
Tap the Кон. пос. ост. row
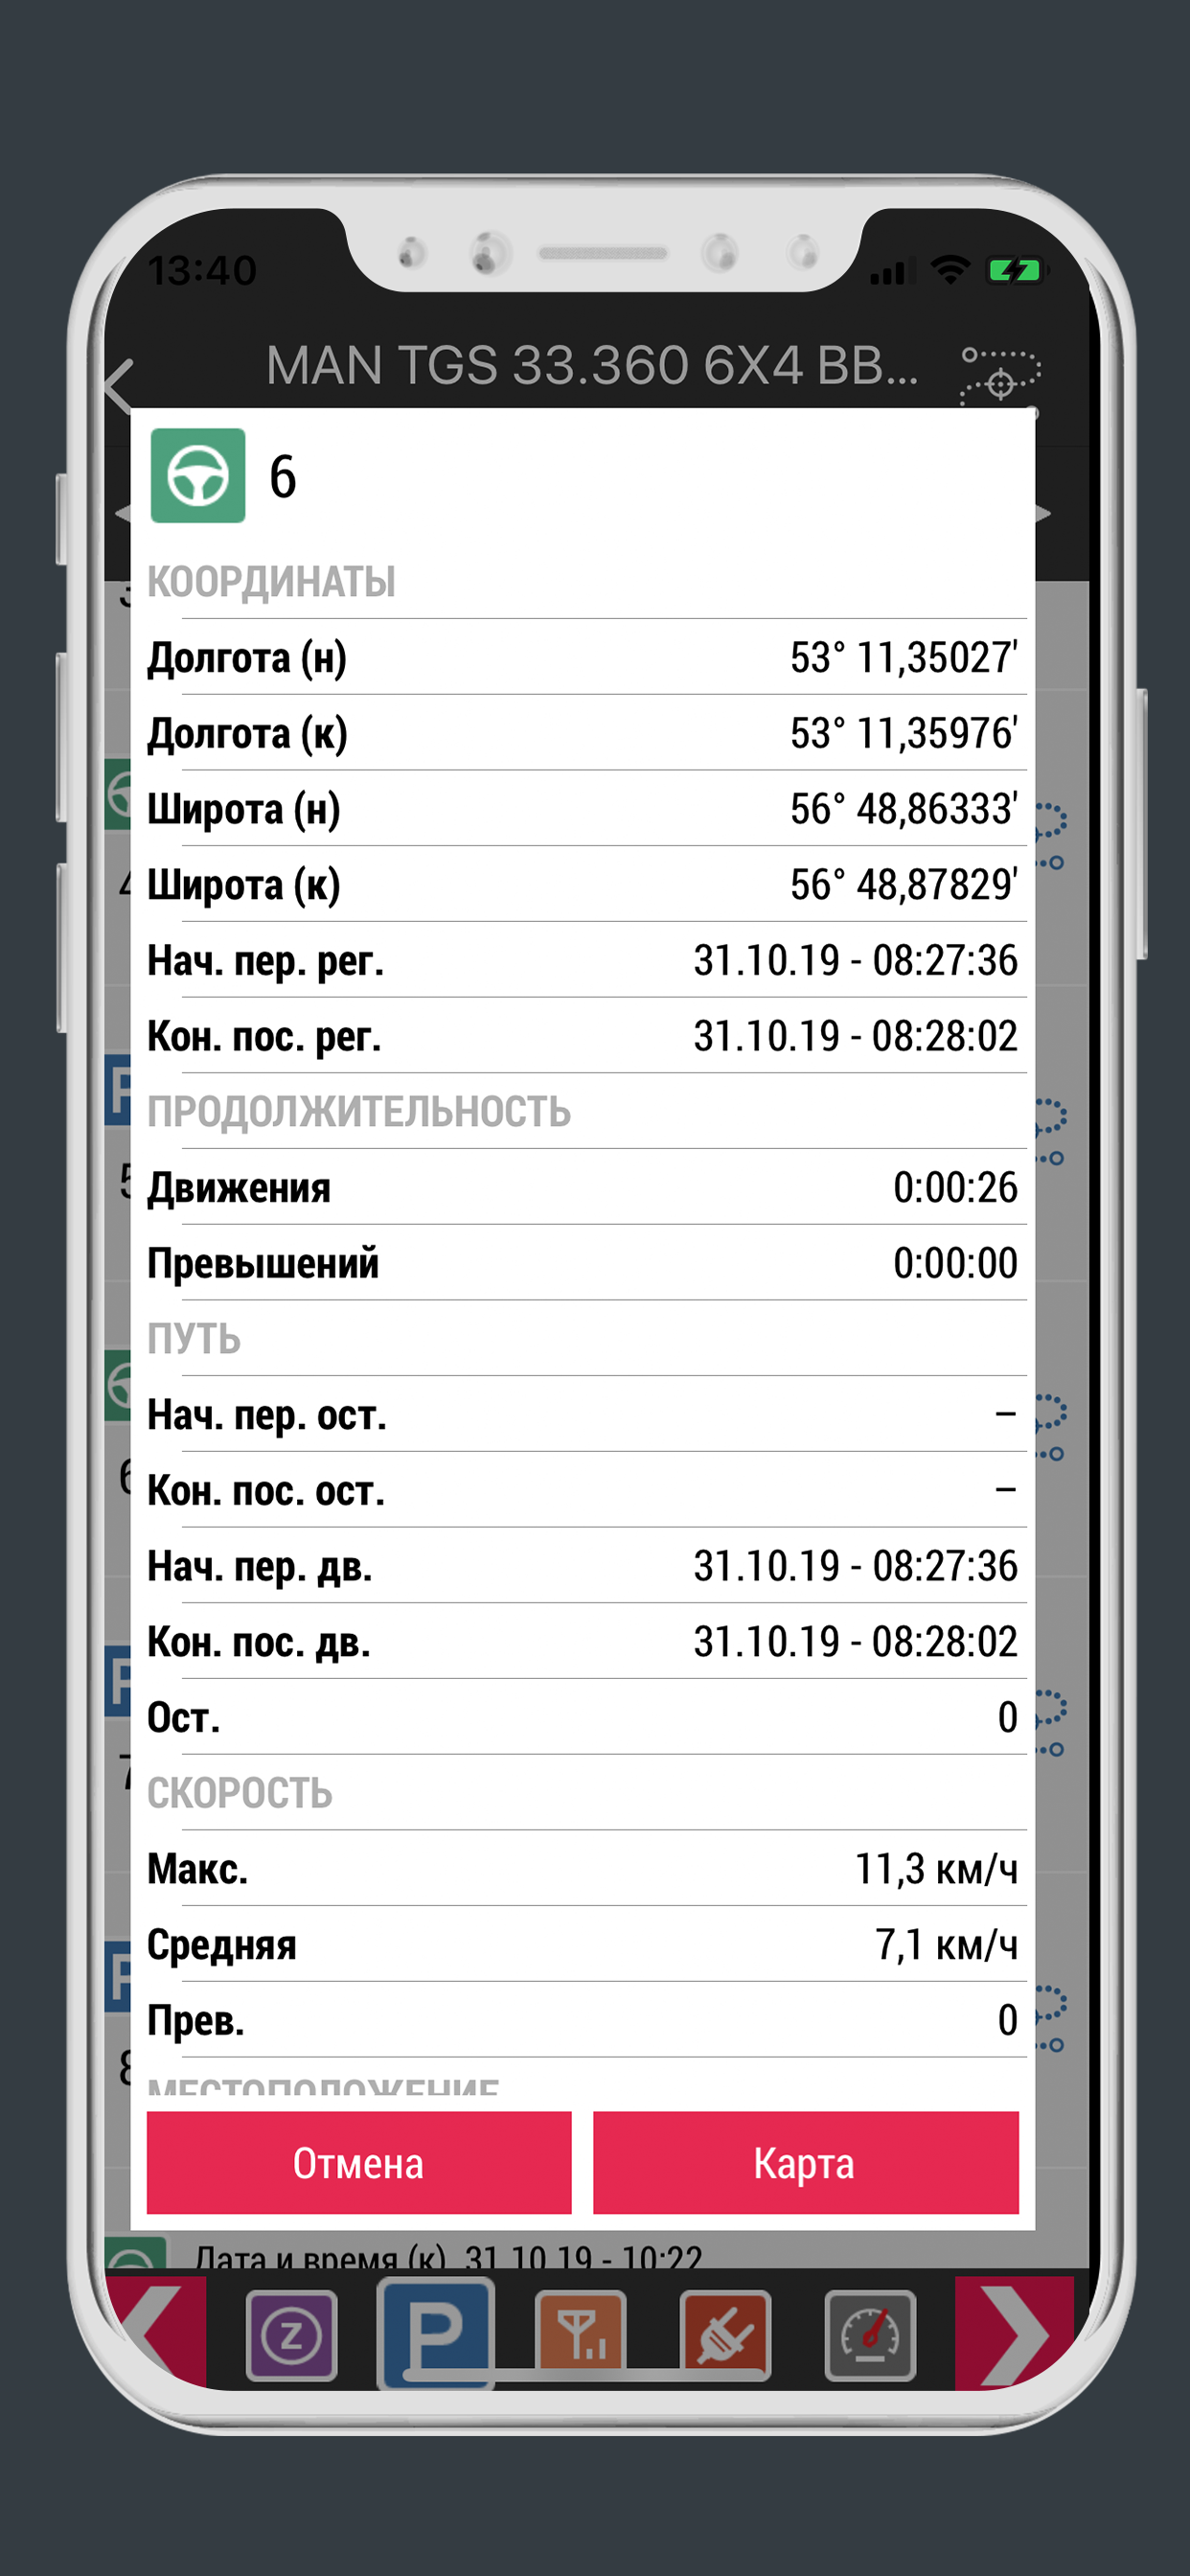click(583, 1490)
